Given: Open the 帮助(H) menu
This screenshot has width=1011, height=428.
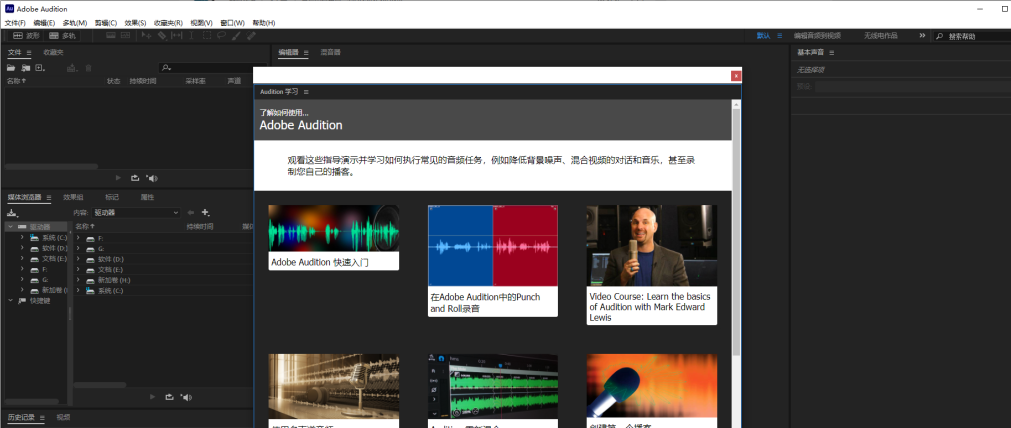Looking at the screenshot, I should [x=264, y=23].
